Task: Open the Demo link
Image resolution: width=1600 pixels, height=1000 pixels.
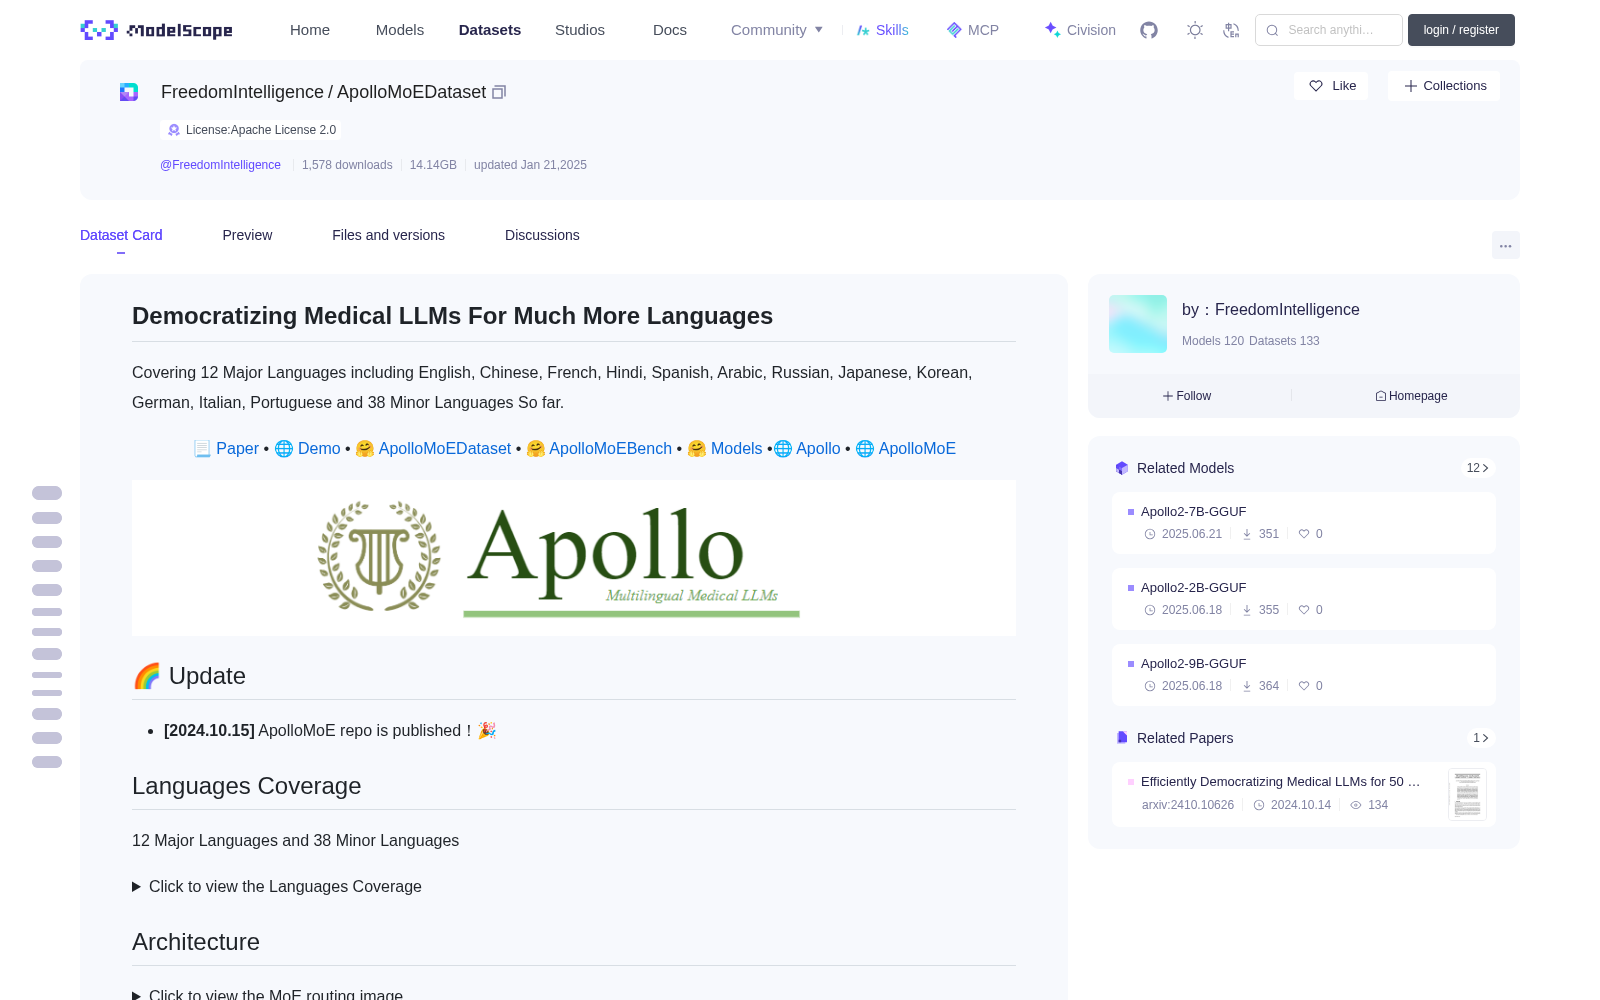Action: pyautogui.click(x=319, y=449)
